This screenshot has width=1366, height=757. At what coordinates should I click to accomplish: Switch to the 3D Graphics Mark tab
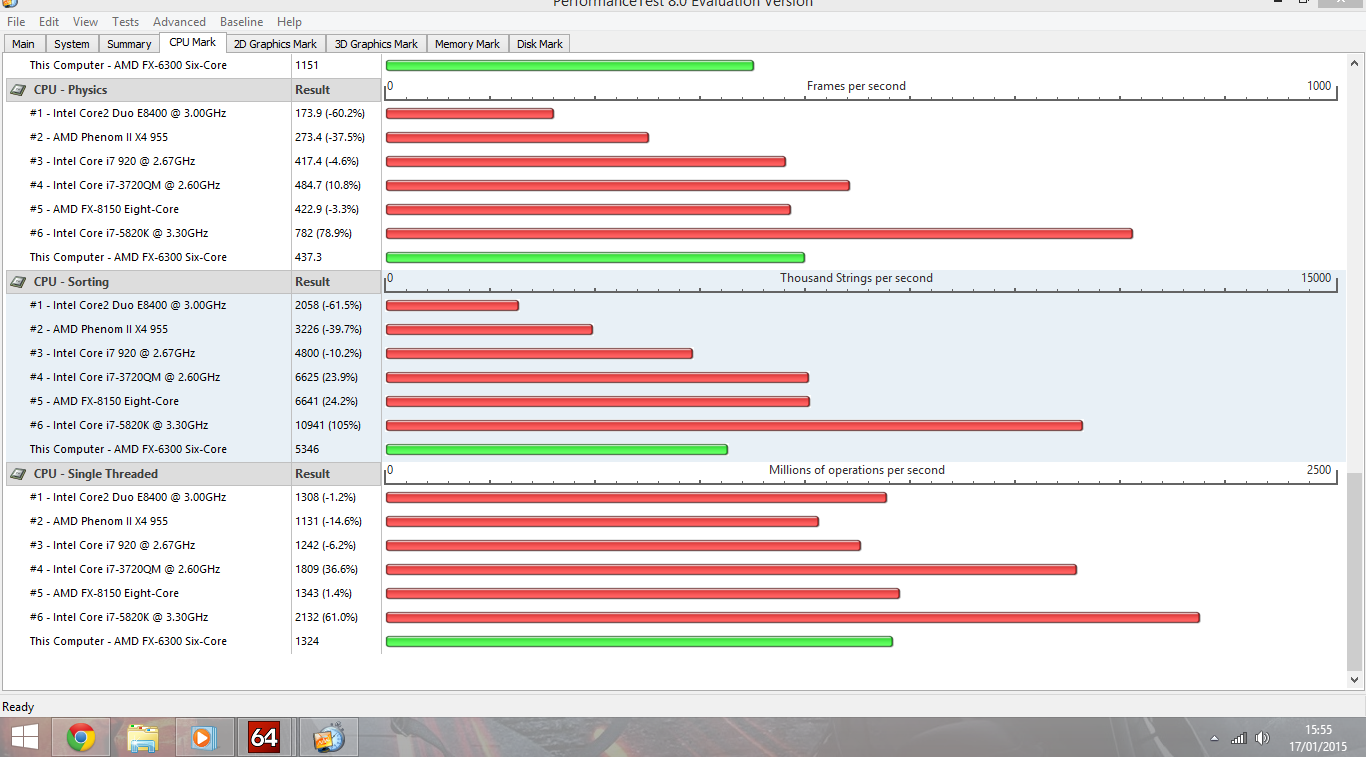[376, 44]
